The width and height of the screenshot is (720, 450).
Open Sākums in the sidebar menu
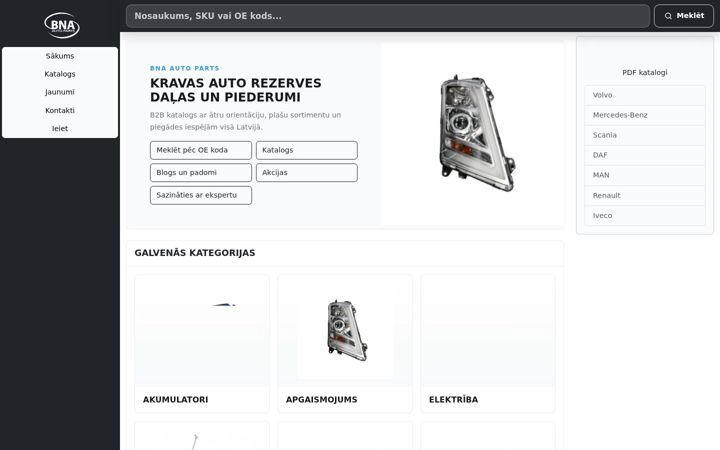[x=60, y=56]
